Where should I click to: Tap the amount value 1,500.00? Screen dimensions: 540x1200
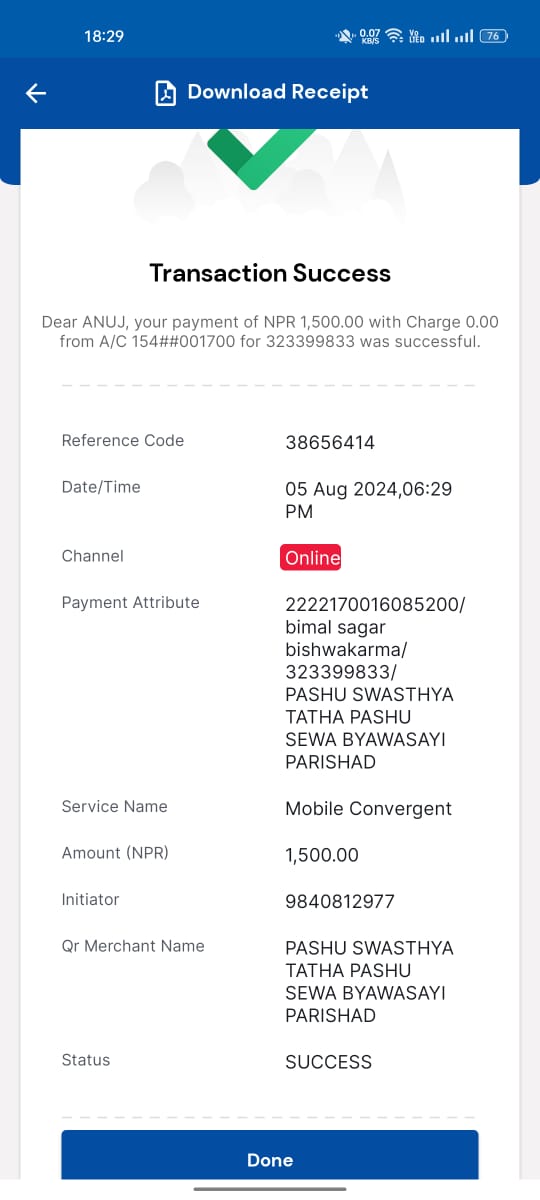[322, 855]
